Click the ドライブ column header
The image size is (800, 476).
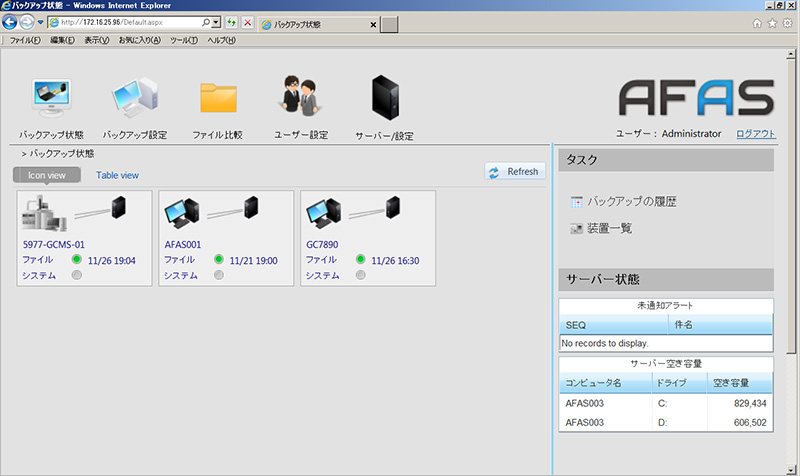click(x=680, y=383)
